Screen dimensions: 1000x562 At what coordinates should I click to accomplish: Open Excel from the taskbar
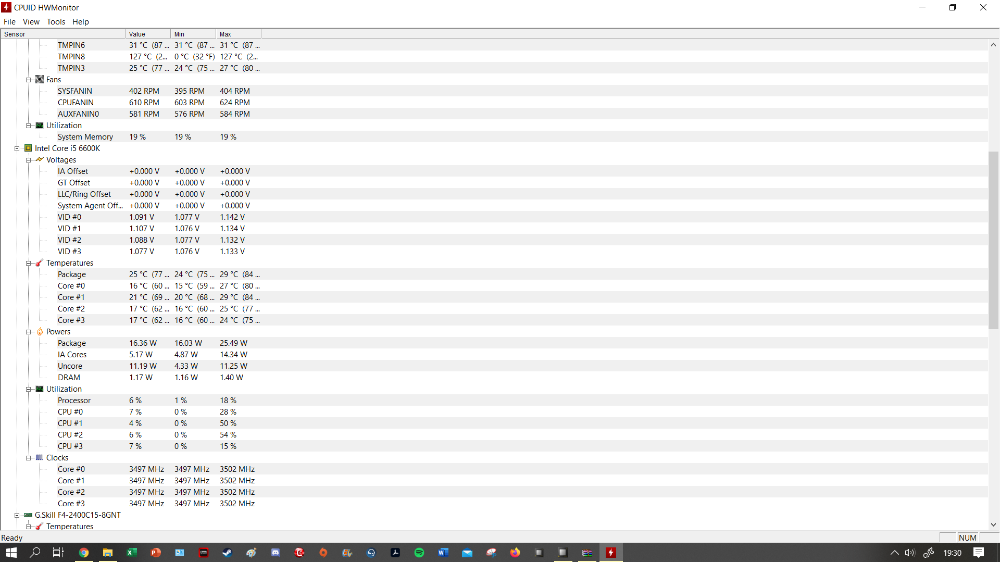131,552
